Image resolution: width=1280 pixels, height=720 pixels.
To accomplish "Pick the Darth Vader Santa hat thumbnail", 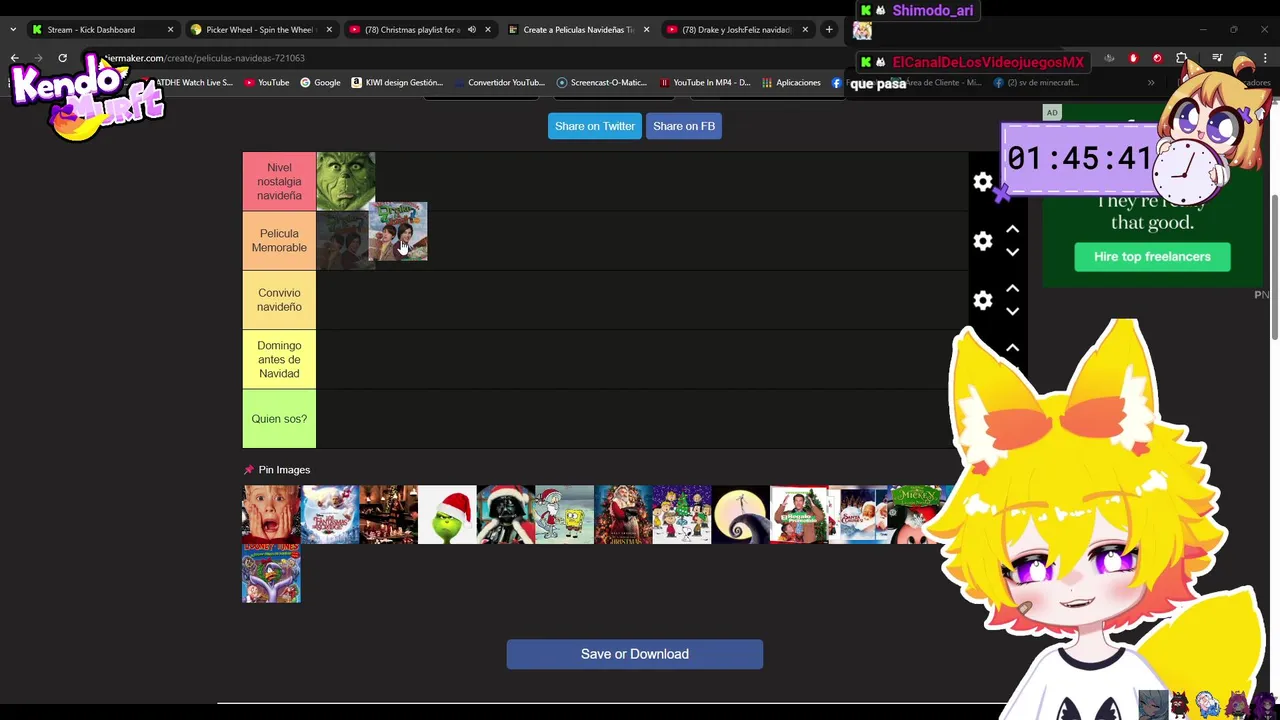I will tap(506, 515).
